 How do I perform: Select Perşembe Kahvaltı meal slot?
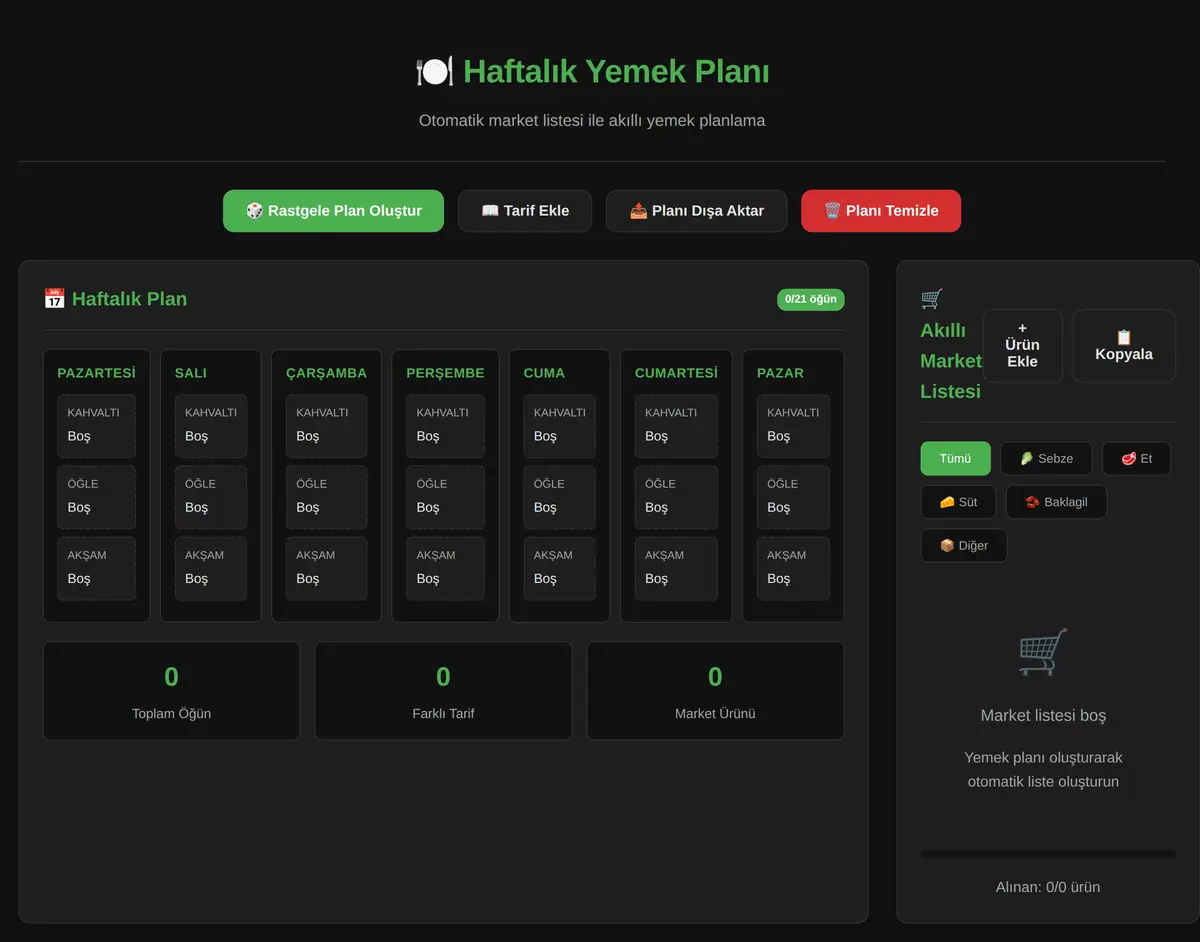(445, 426)
